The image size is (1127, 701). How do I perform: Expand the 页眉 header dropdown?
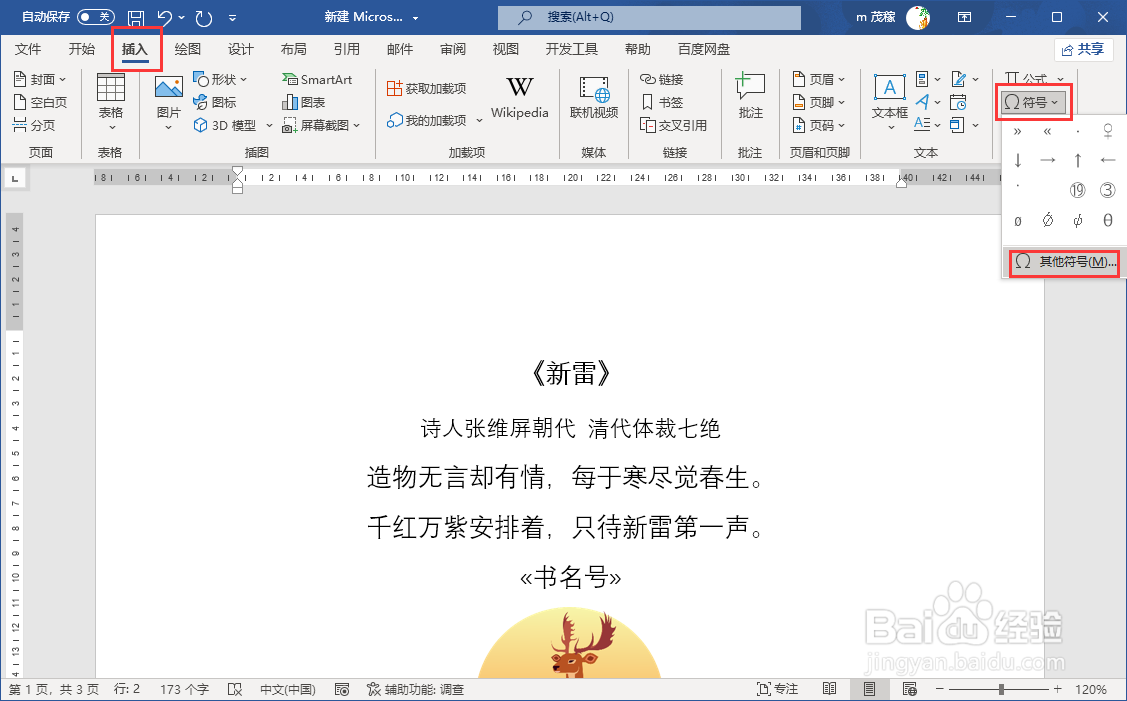pyautogui.click(x=842, y=79)
